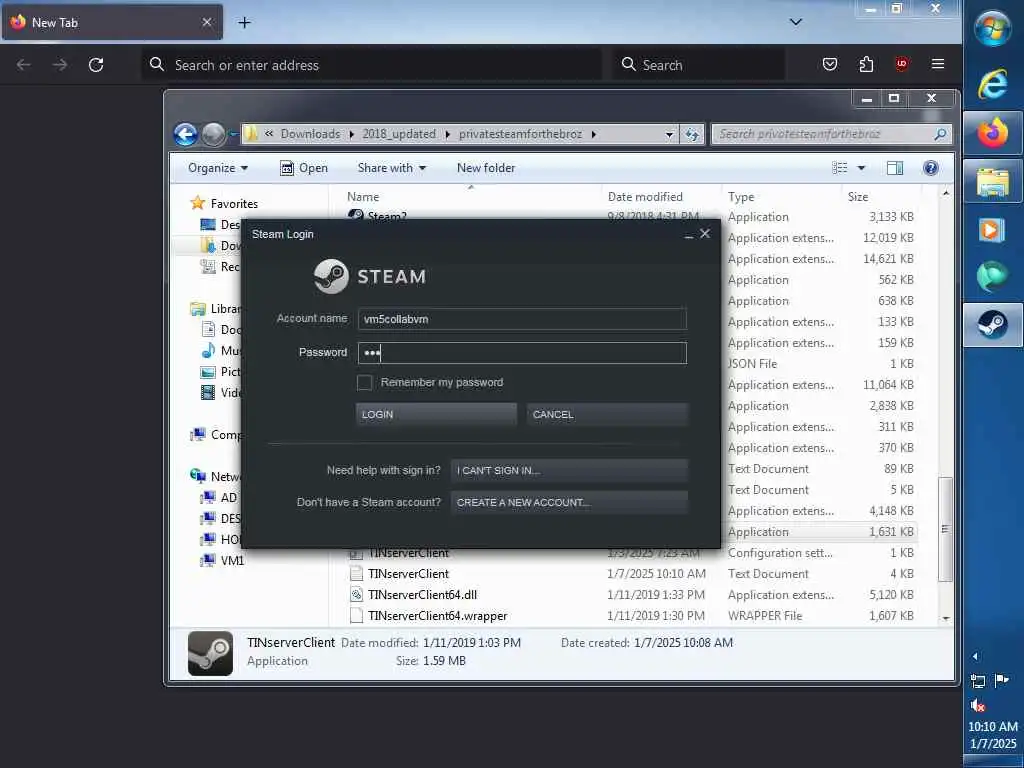Open Windows Media Player taskbar icon
The height and width of the screenshot is (768, 1024).
(x=993, y=230)
